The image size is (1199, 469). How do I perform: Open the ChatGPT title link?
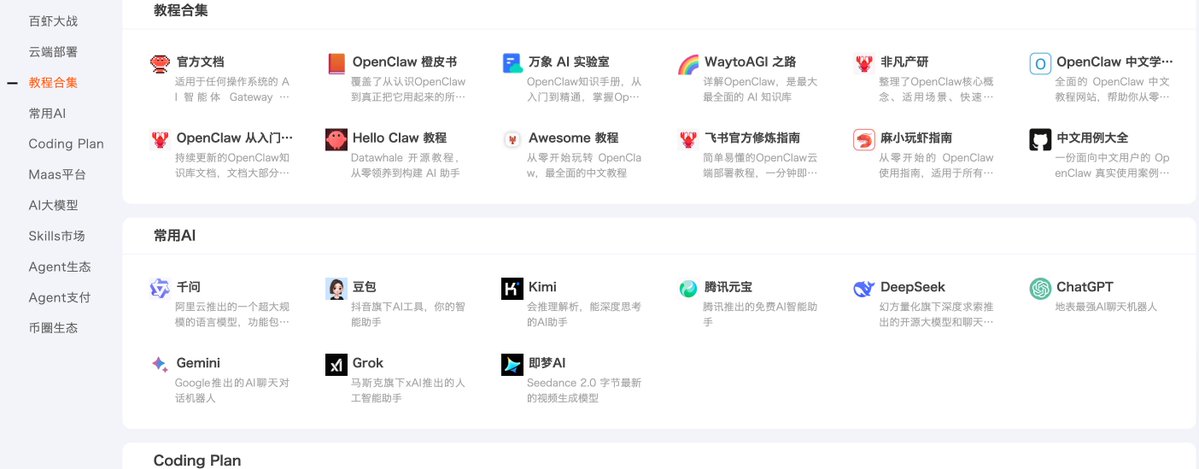point(1085,288)
